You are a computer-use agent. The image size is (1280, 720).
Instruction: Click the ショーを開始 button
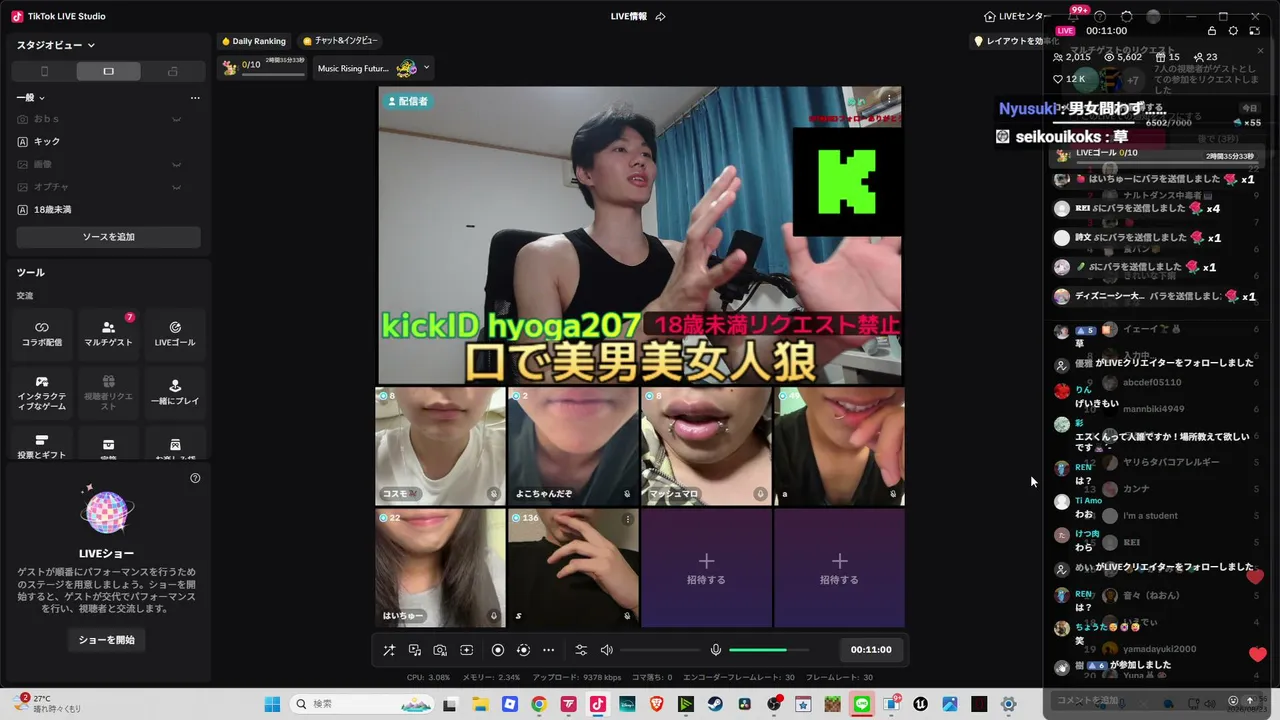tap(108, 640)
